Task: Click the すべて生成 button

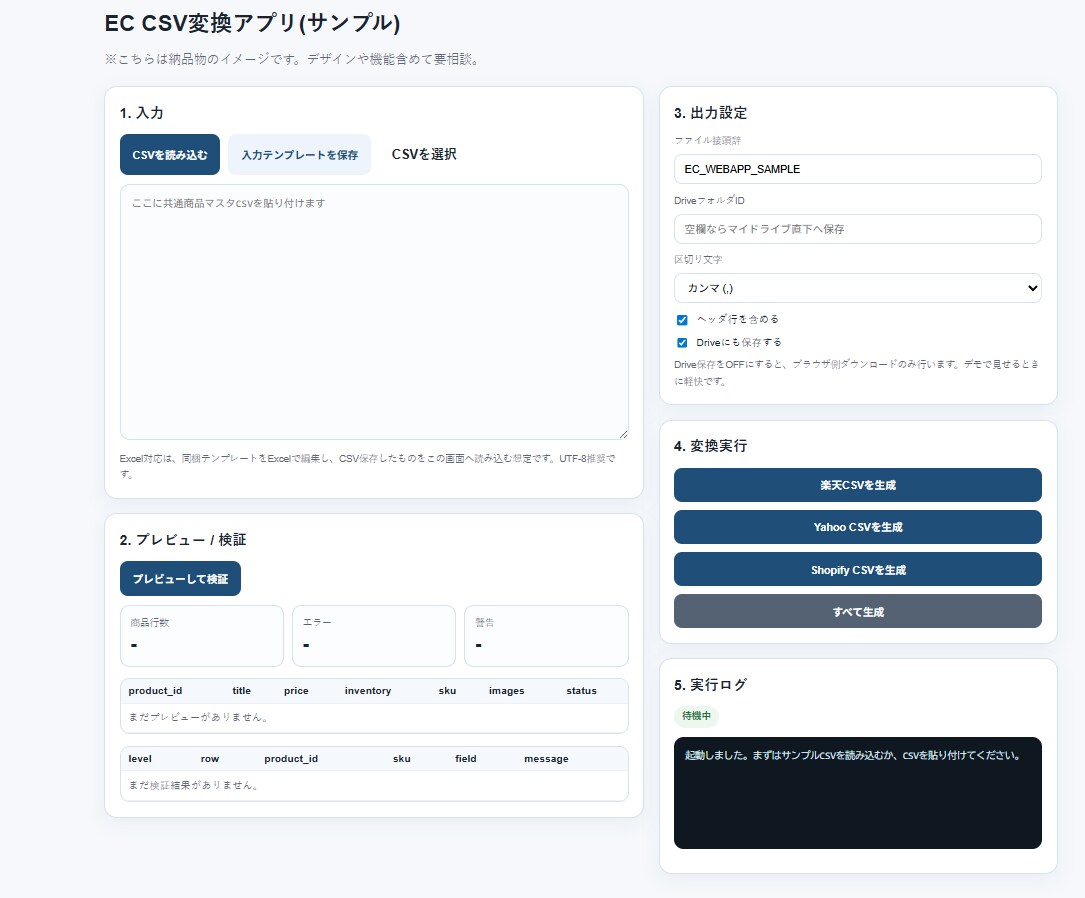Action: pyautogui.click(x=857, y=612)
